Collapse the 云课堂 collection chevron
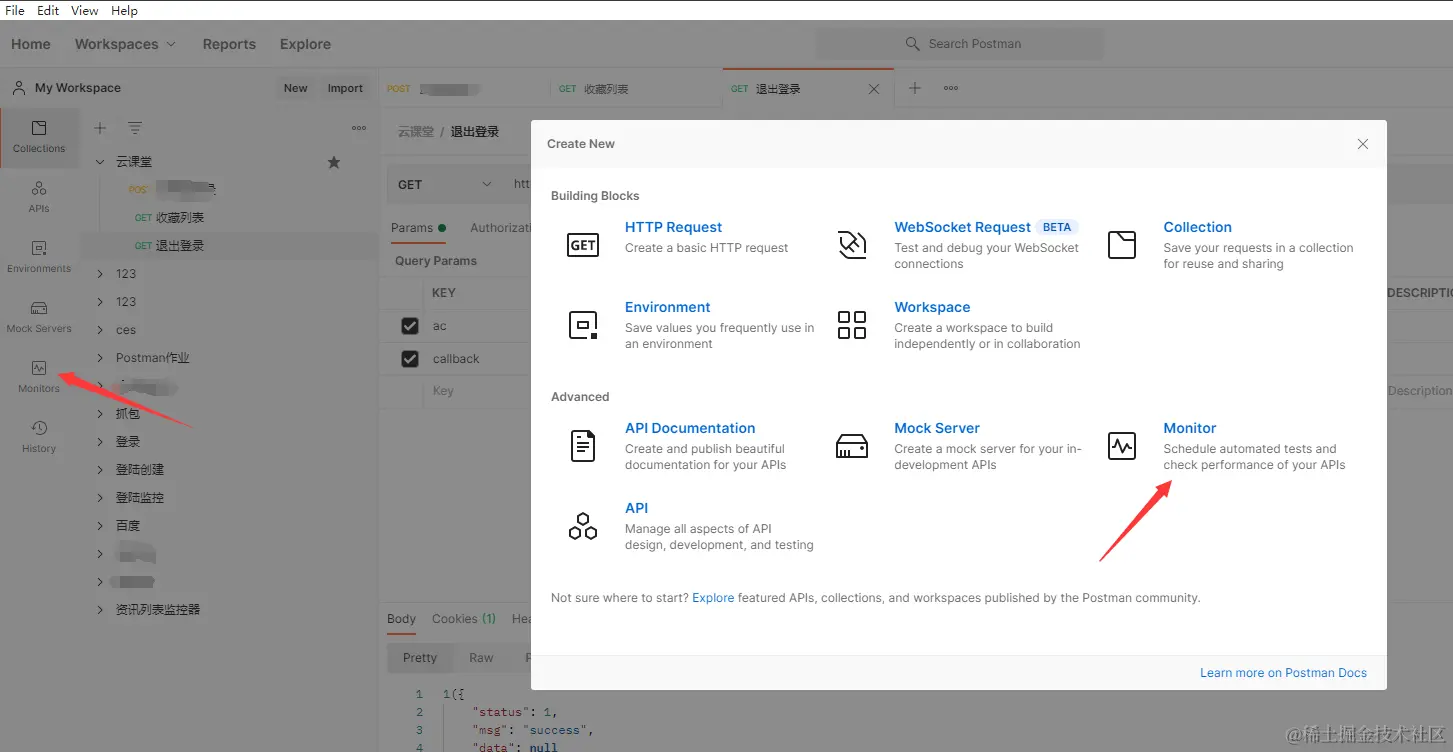This screenshot has width=1453, height=752. (x=100, y=162)
